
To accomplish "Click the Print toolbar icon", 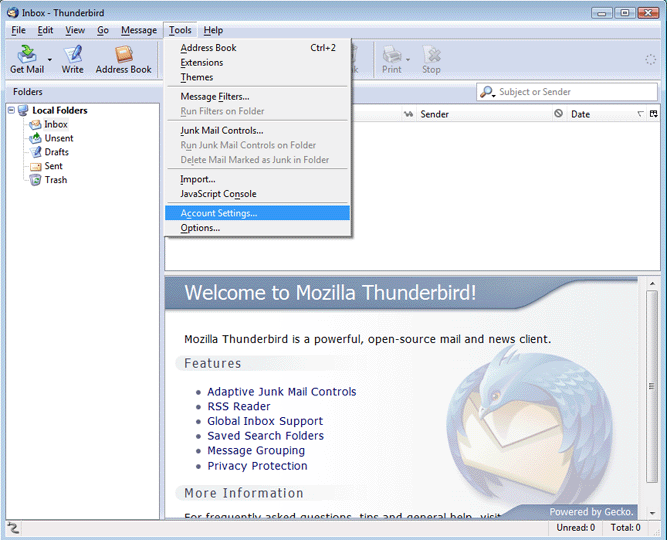I will pos(391,59).
